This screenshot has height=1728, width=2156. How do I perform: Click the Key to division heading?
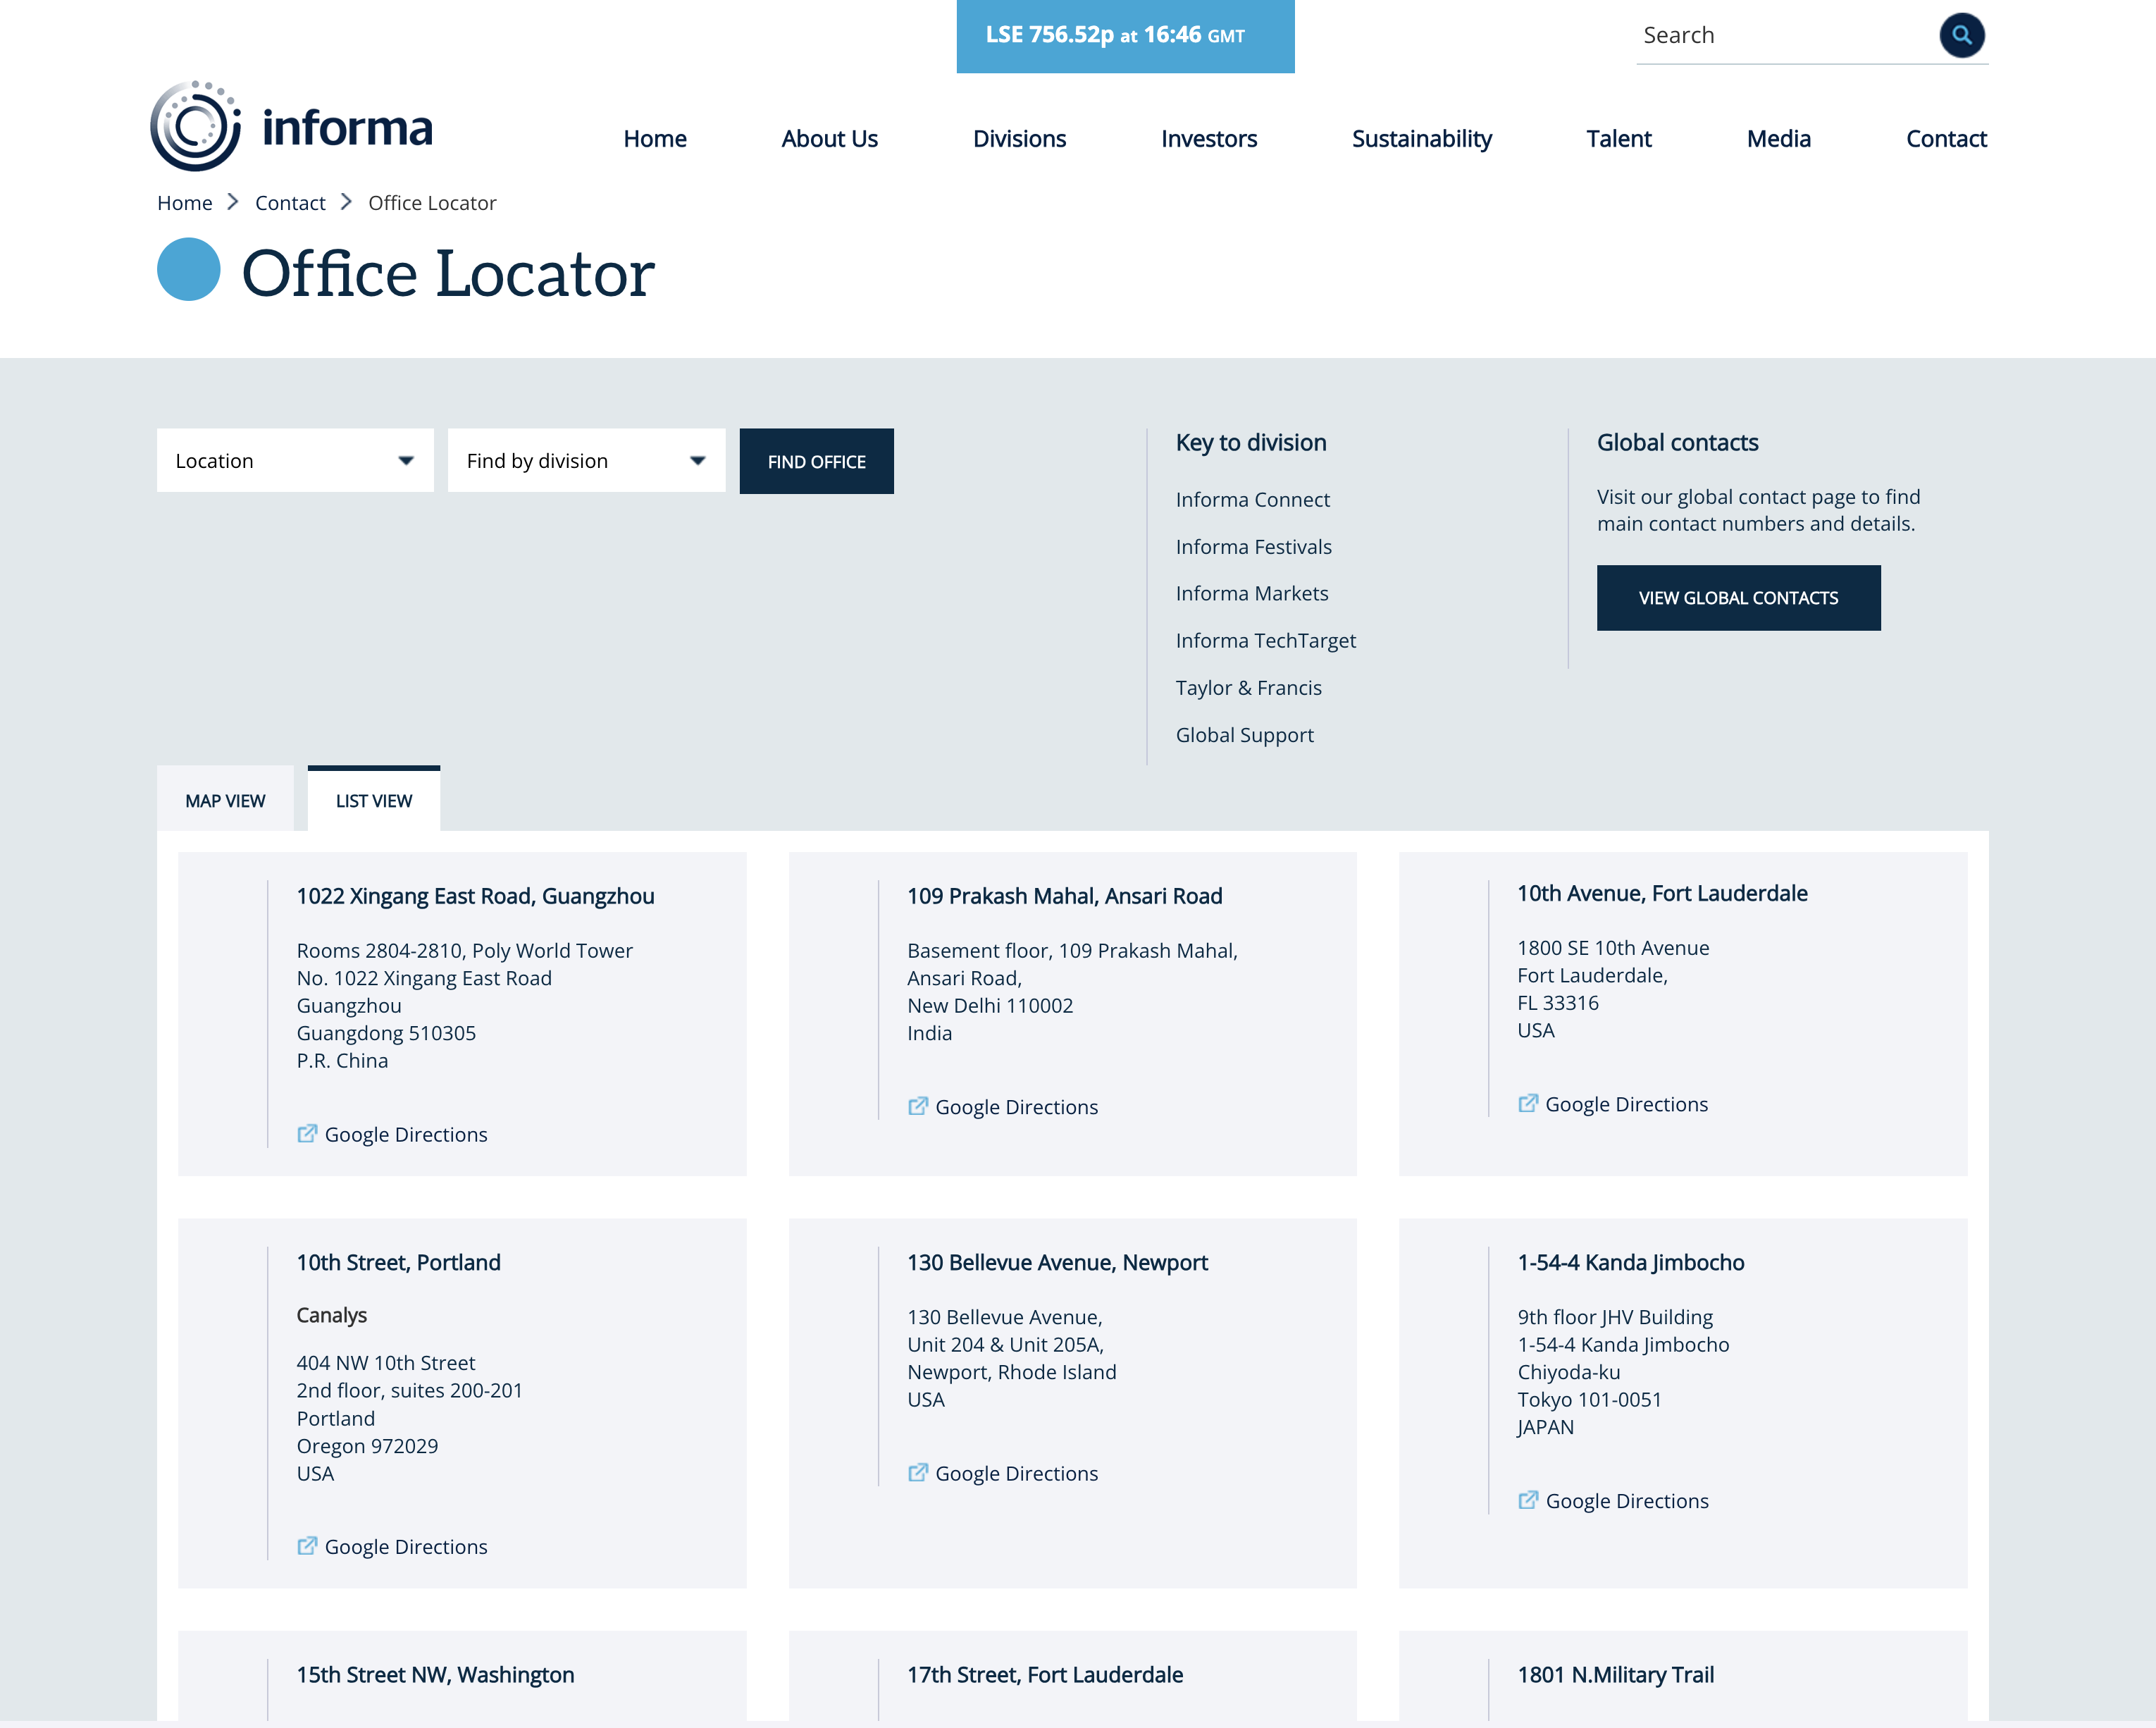click(x=1251, y=442)
